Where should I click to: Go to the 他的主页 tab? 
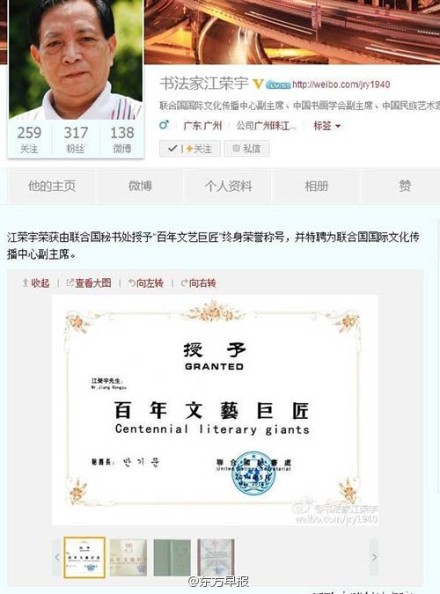pyautogui.click(x=52, y=186)
